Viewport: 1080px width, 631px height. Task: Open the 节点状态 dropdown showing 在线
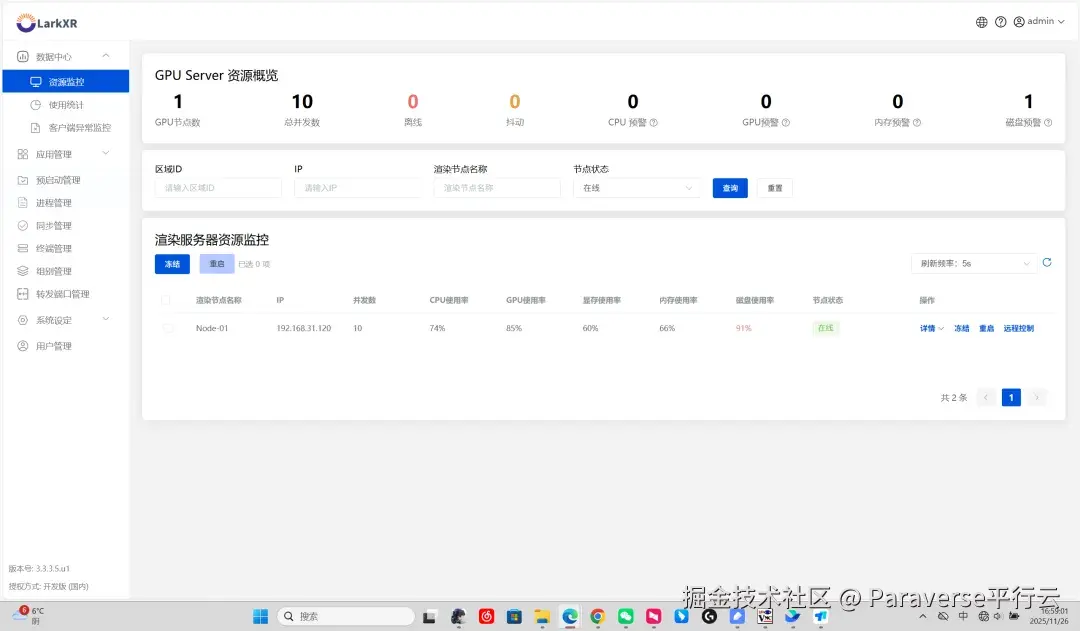coord(637,188)
